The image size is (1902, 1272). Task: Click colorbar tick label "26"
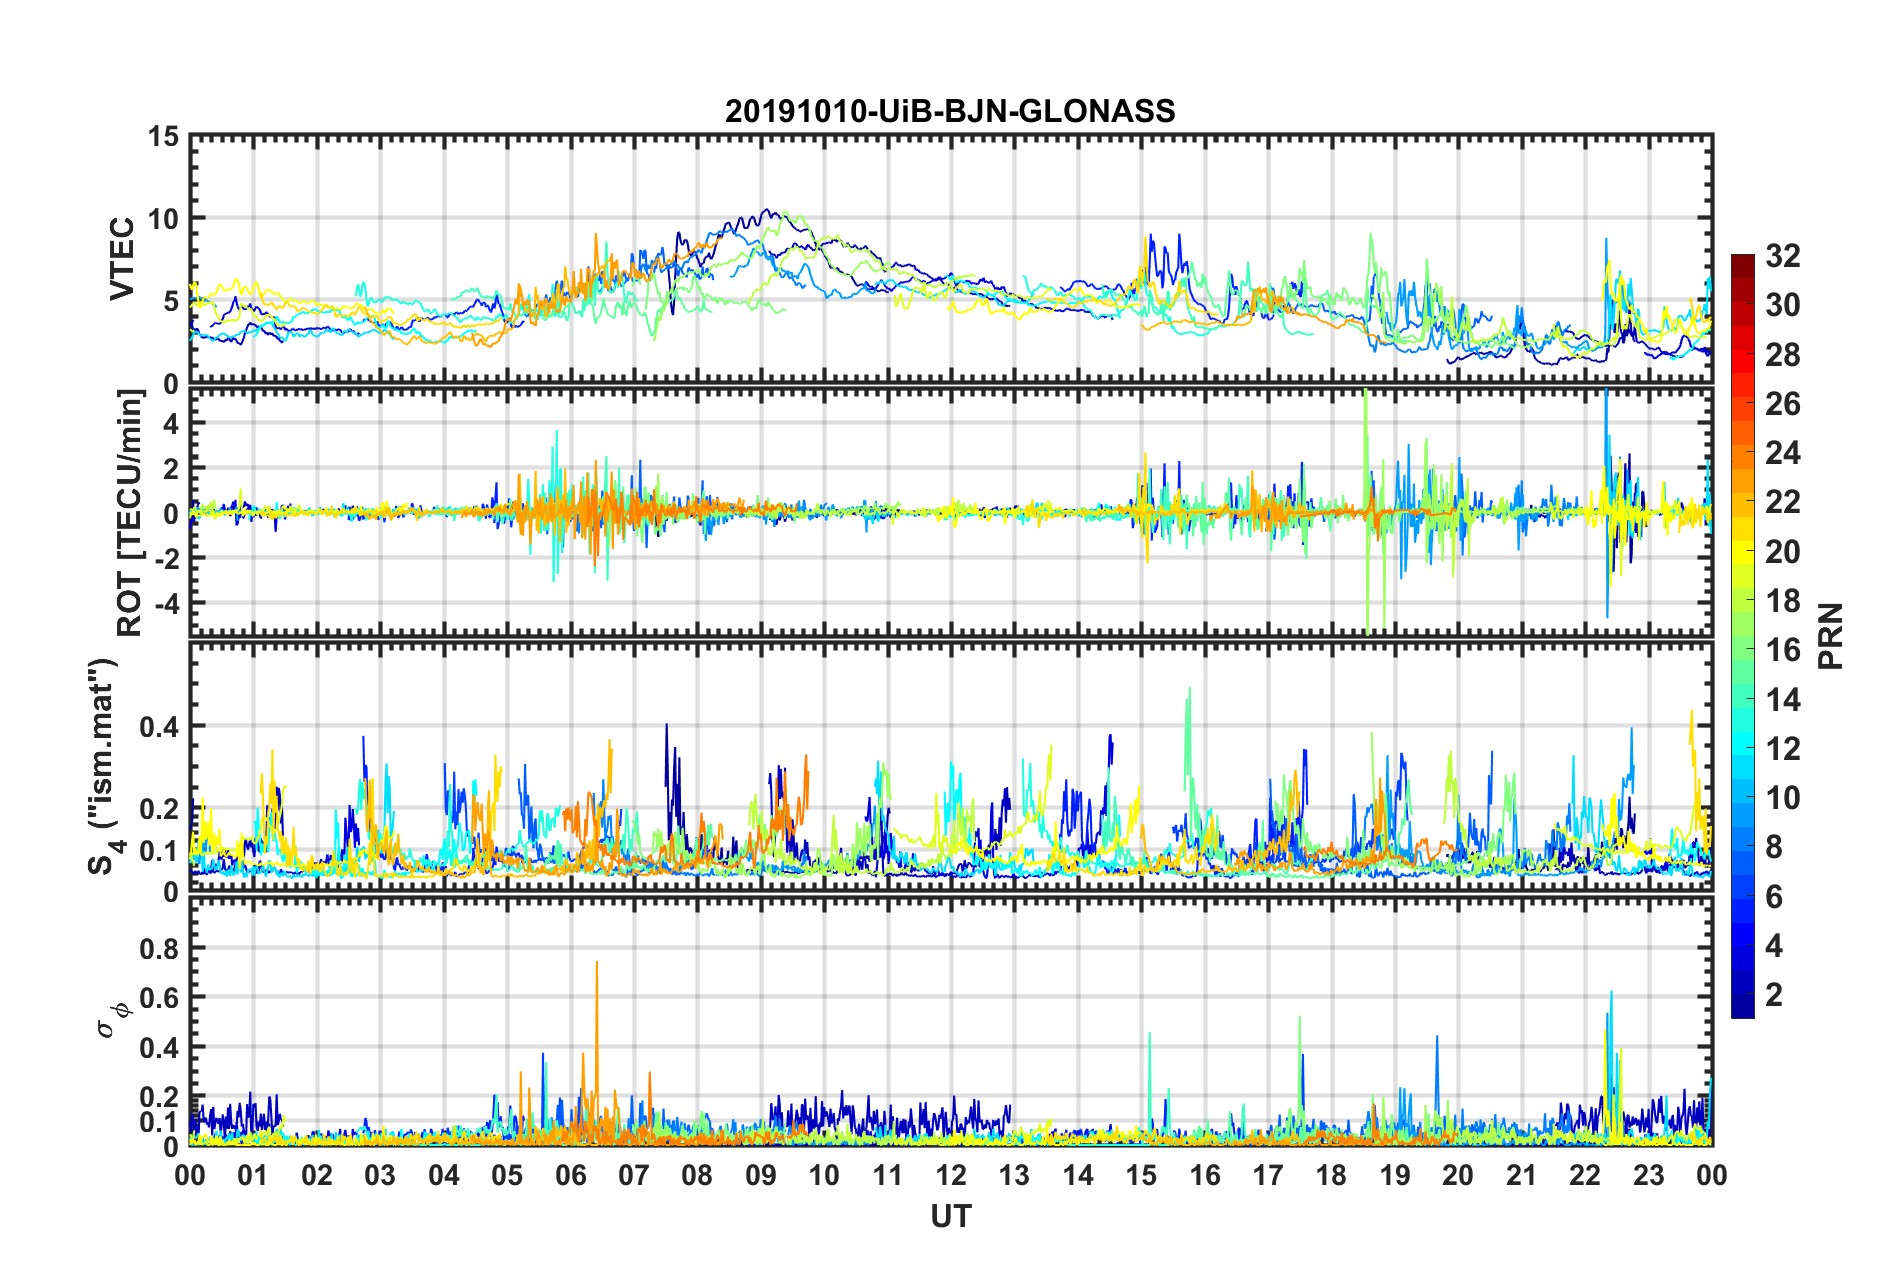[1782, 404]
